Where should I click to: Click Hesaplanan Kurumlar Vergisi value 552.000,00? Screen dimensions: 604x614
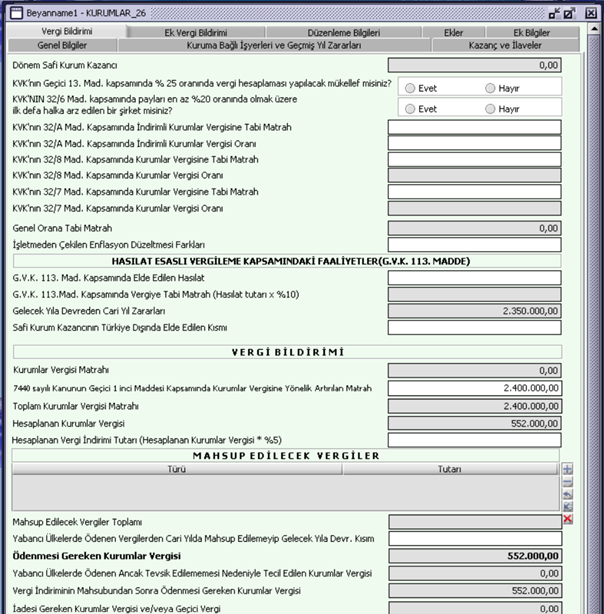click(474, 423)
